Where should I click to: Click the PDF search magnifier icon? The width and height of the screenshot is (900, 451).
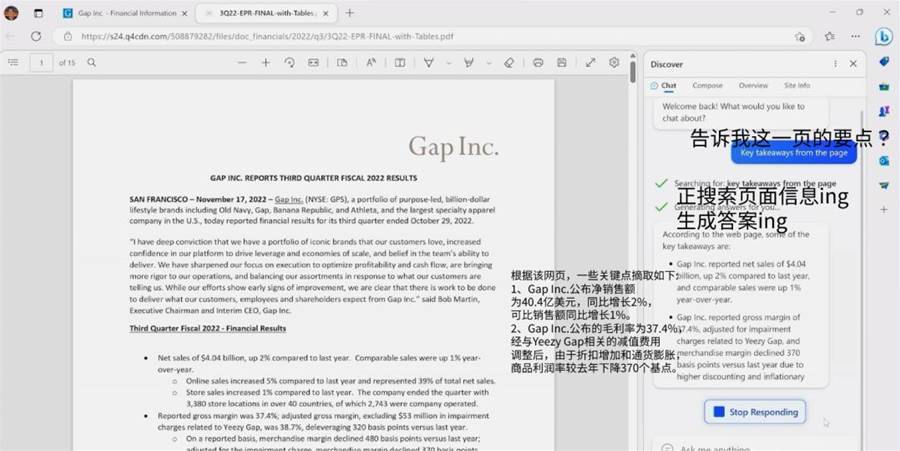91,63
